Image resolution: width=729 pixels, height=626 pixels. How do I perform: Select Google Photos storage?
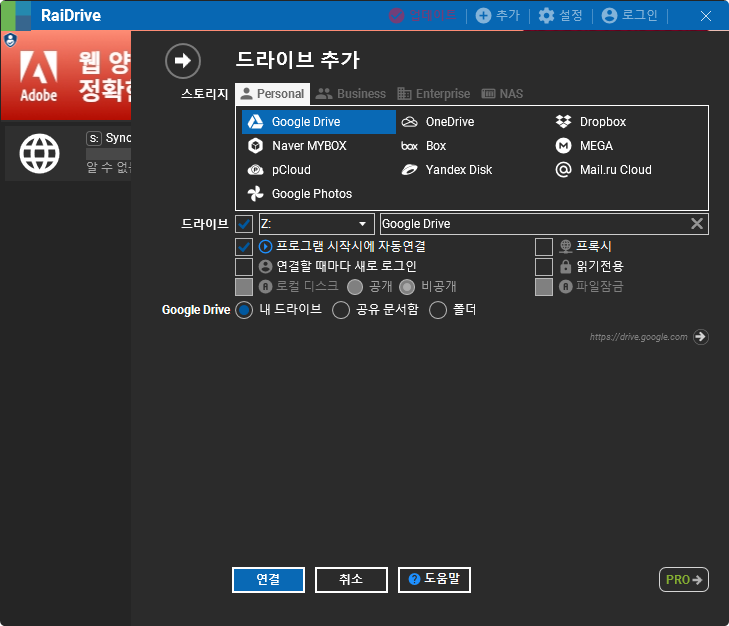click(x=300, y=194)
